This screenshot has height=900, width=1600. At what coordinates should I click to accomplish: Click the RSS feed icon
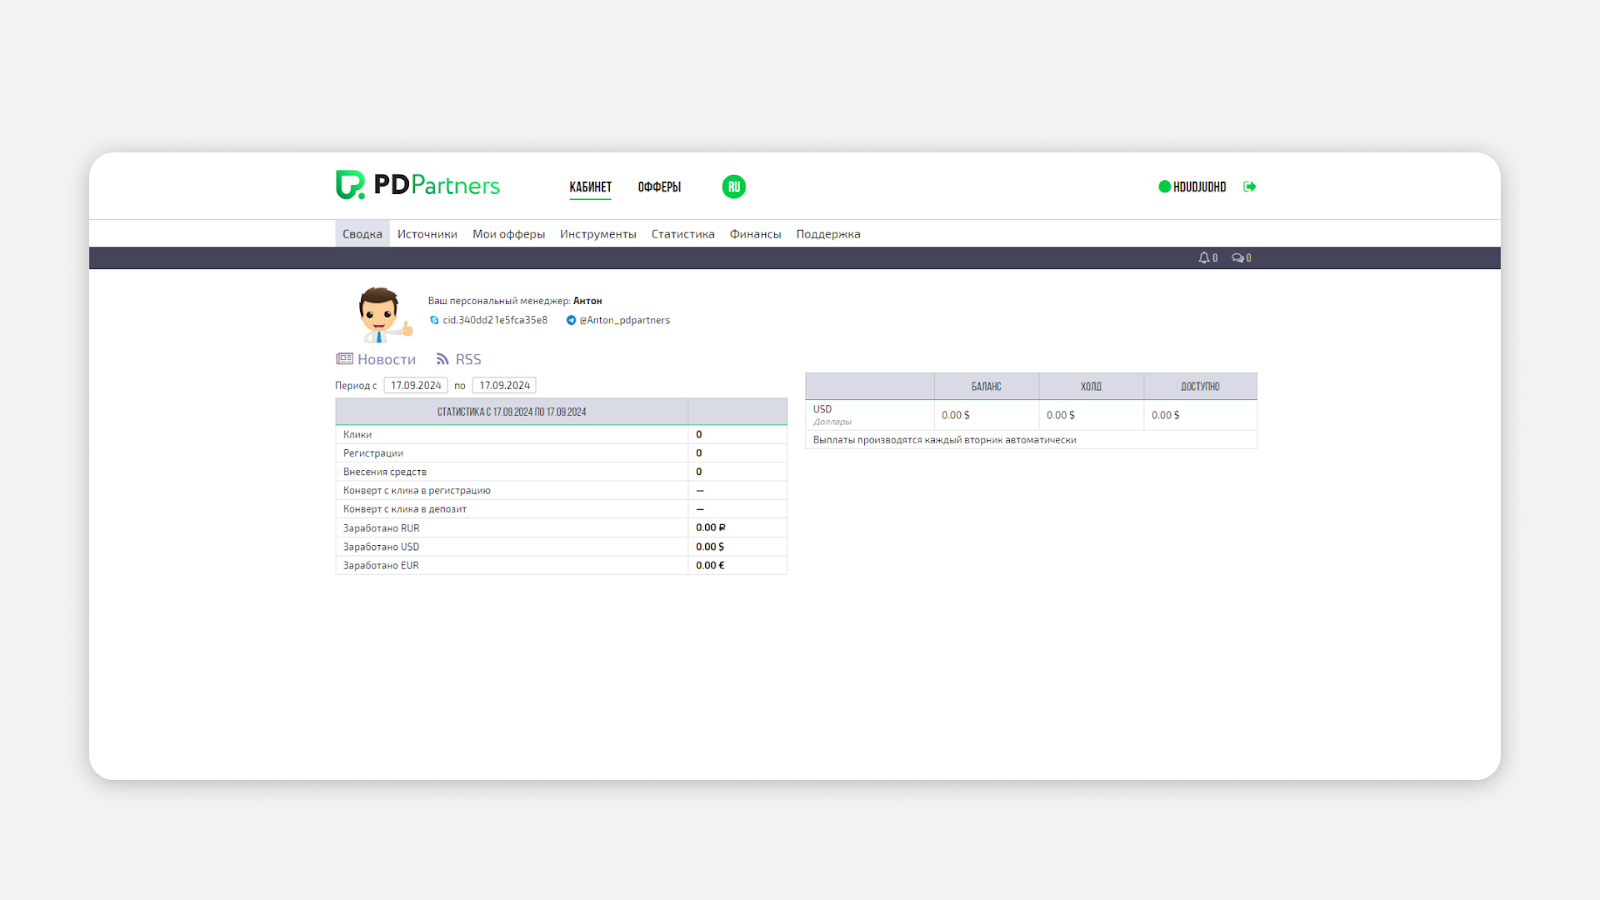(442, 359)
